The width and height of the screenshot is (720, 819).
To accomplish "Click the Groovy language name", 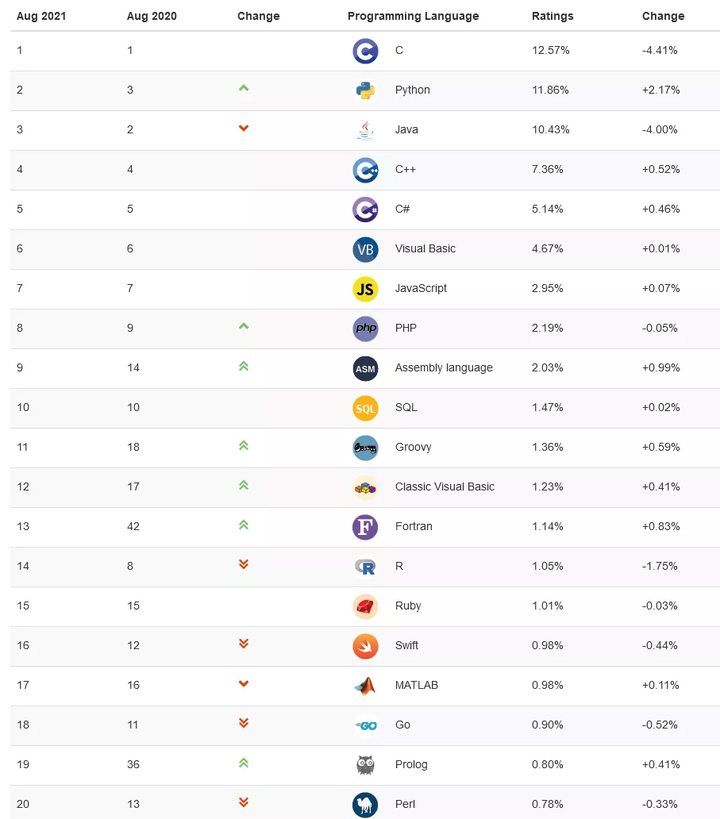I will [x=413, y=447].
